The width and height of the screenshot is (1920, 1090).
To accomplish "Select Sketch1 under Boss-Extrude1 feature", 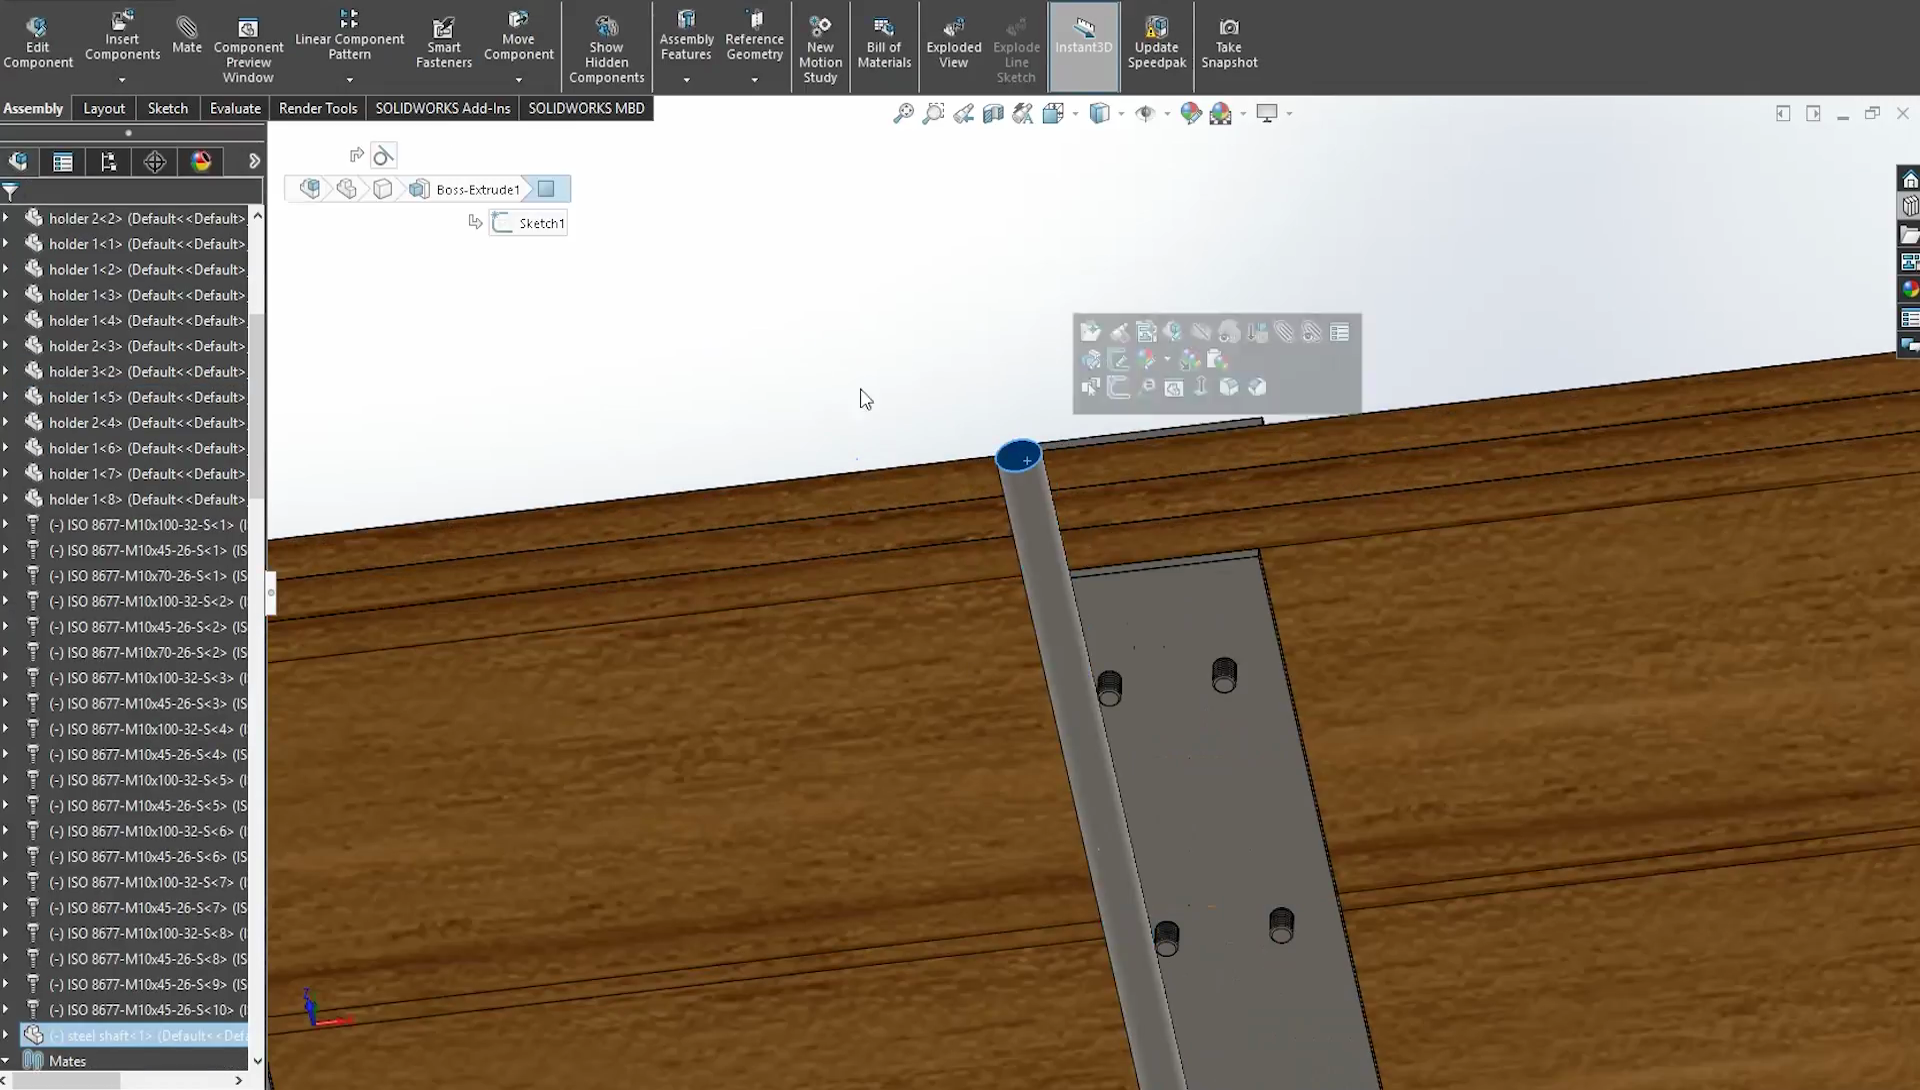I will pyautogui.click(x=539, y=221).
